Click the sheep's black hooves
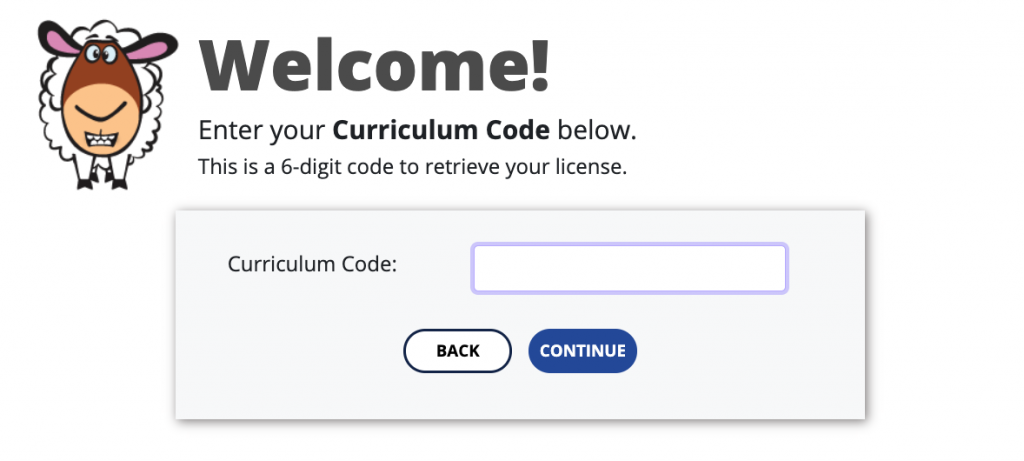Screen dimensions: 1024x461 [103, 183]
